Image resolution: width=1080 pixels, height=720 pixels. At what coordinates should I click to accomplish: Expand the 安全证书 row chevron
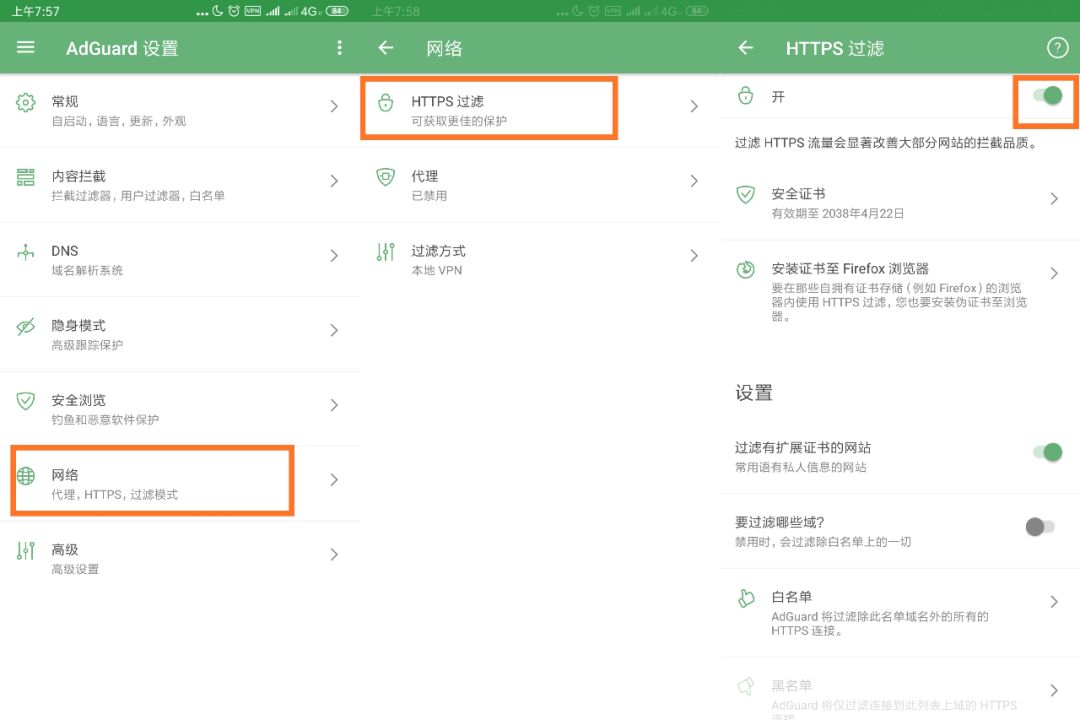[x=1054, y=199]
